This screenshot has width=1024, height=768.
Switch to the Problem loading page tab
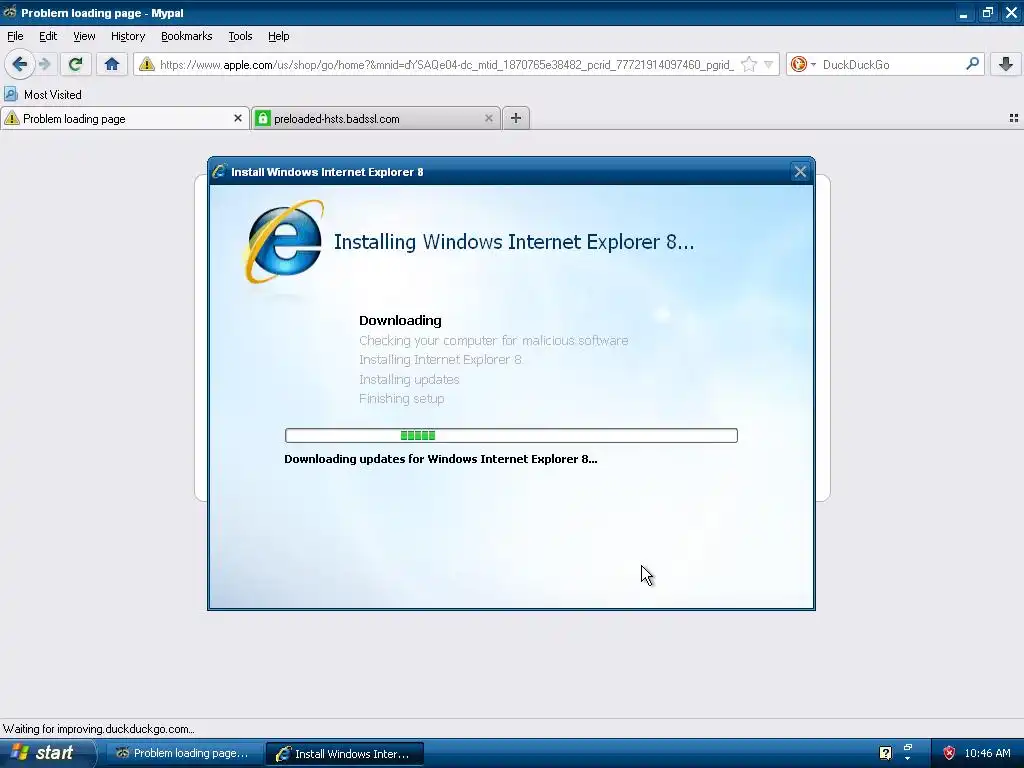(123, 118)
